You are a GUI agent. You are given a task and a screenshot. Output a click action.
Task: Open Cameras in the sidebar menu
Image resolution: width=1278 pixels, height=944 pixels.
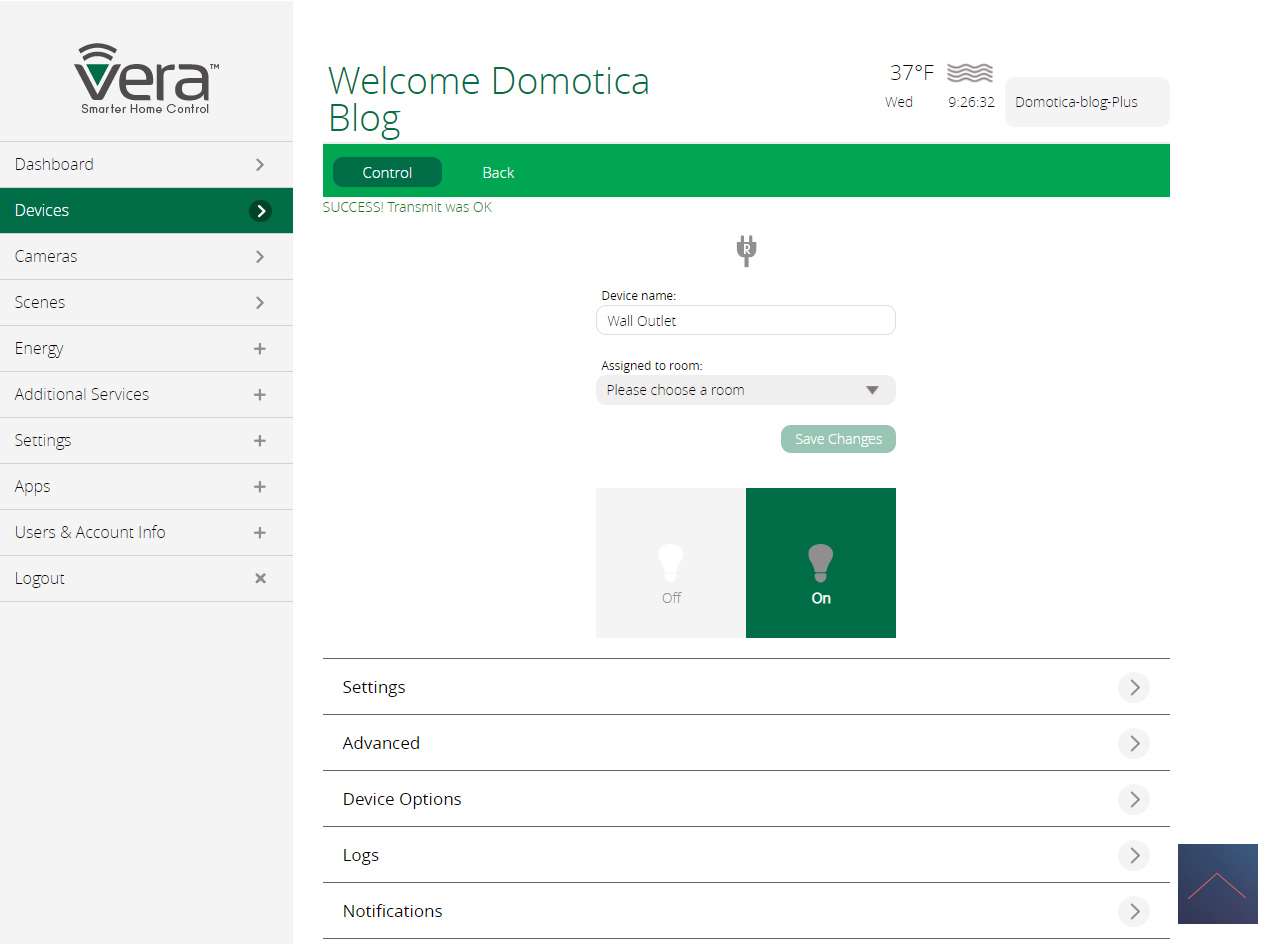tap(146, 257)
